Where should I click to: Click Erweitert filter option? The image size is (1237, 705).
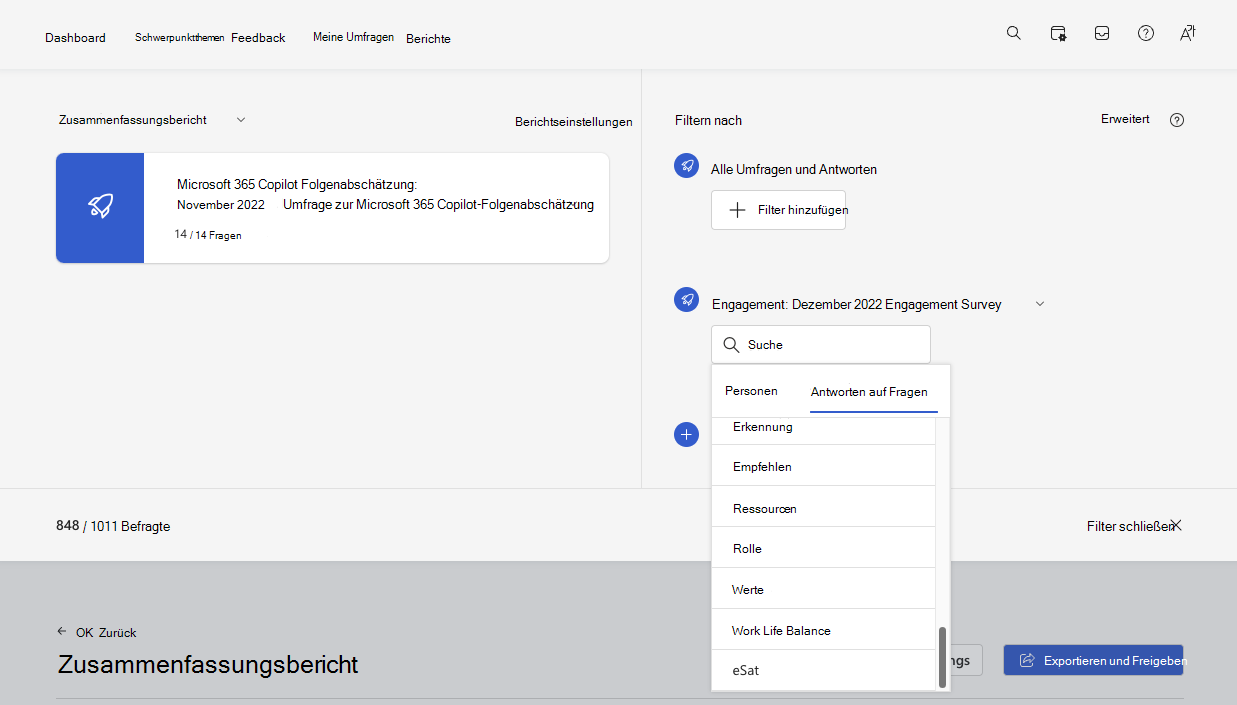click(x=1125, y=119)
